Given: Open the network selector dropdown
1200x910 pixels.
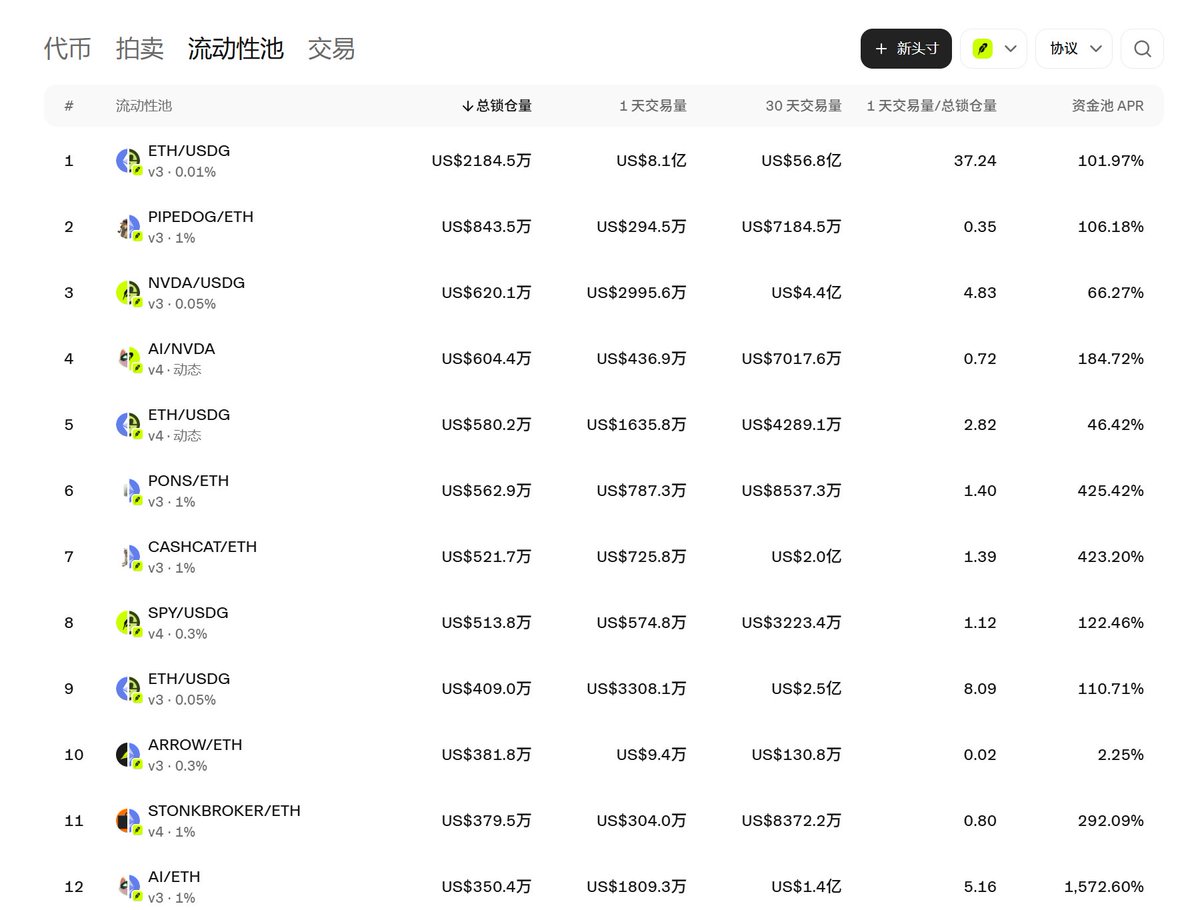Looking at the screenshot, I should (x=994, y=49).
